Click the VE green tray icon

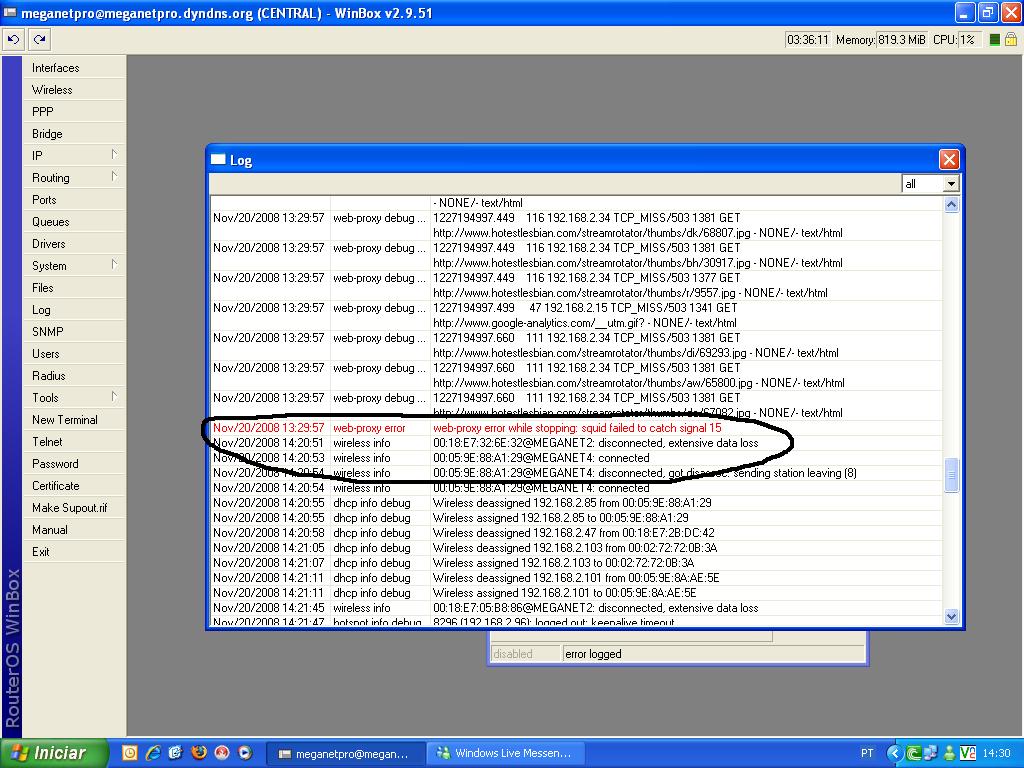click(967, 753)
